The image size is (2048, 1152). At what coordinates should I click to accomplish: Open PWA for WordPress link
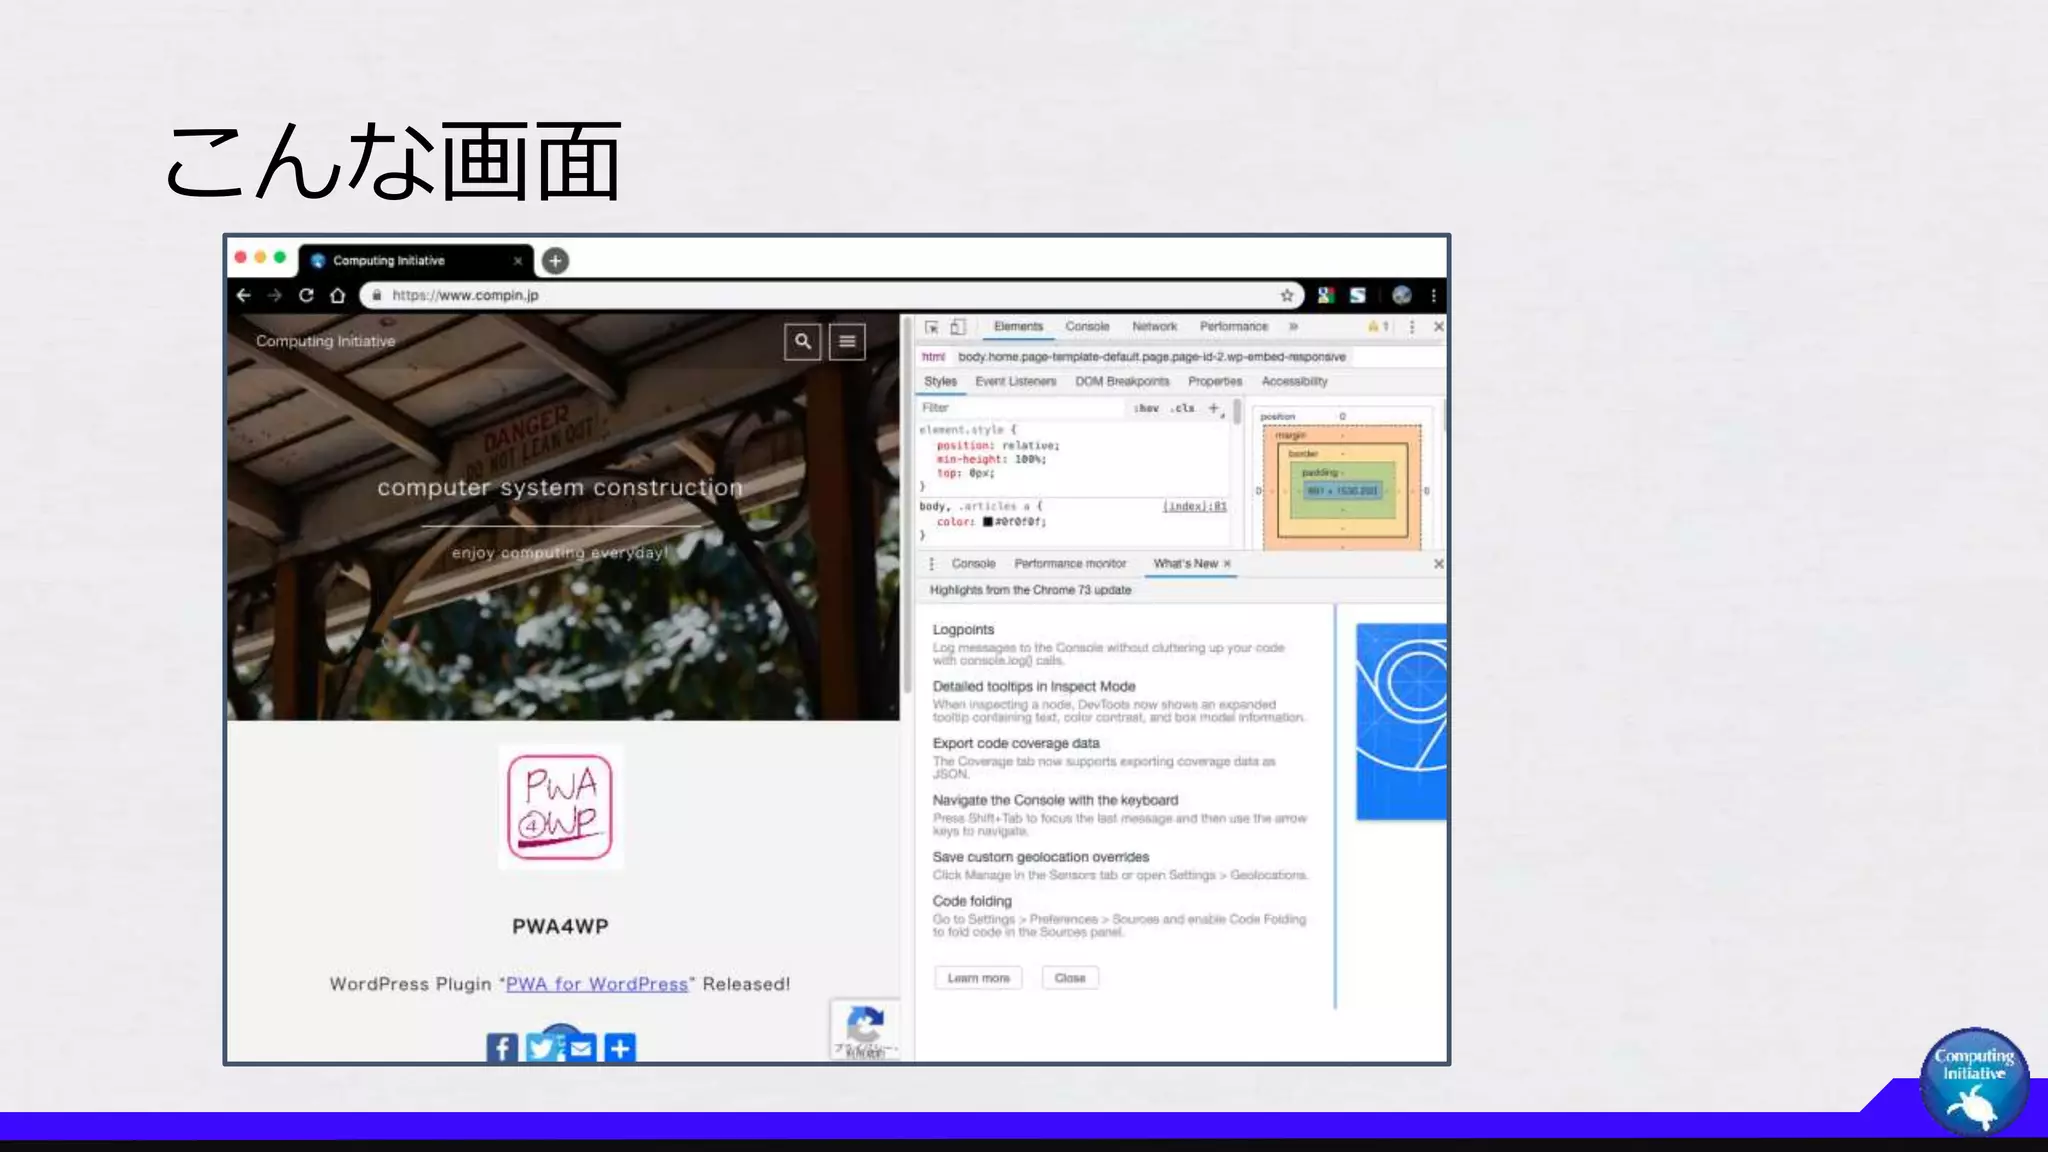(597, 984)
